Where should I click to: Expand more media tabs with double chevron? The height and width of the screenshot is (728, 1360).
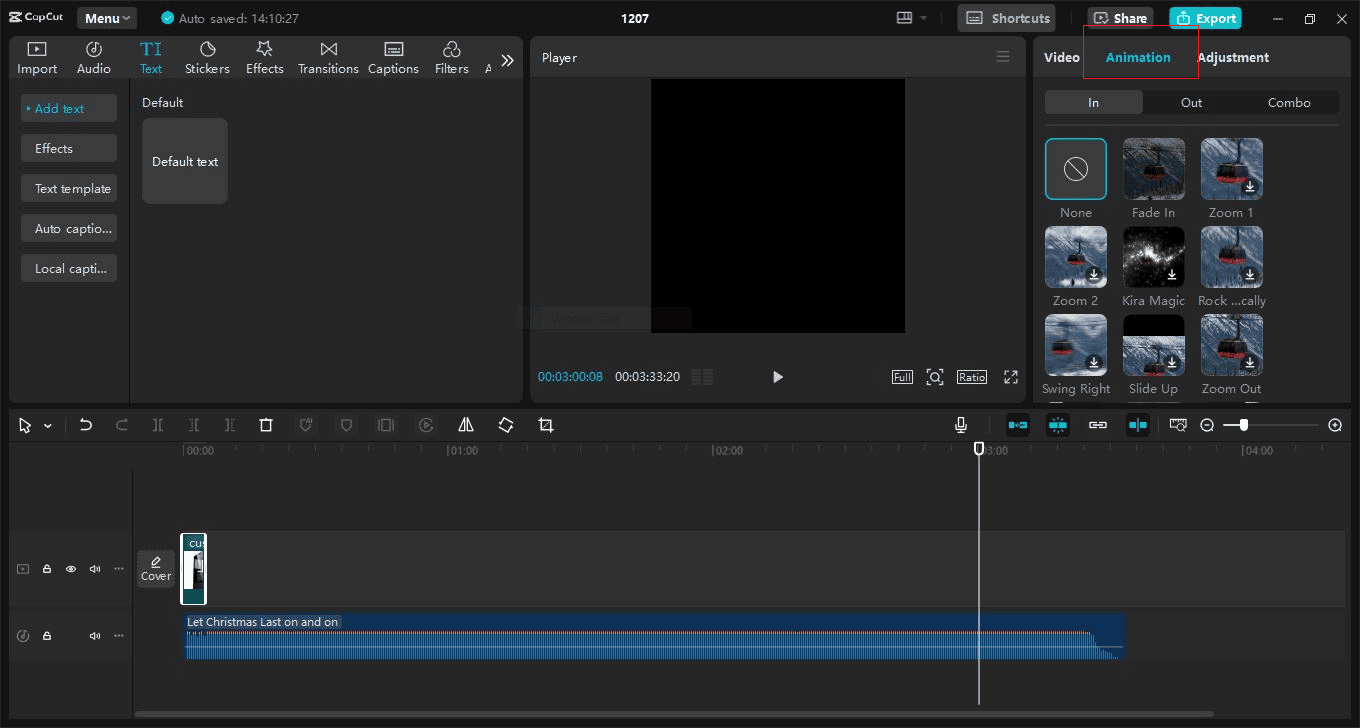pos(507,60)
